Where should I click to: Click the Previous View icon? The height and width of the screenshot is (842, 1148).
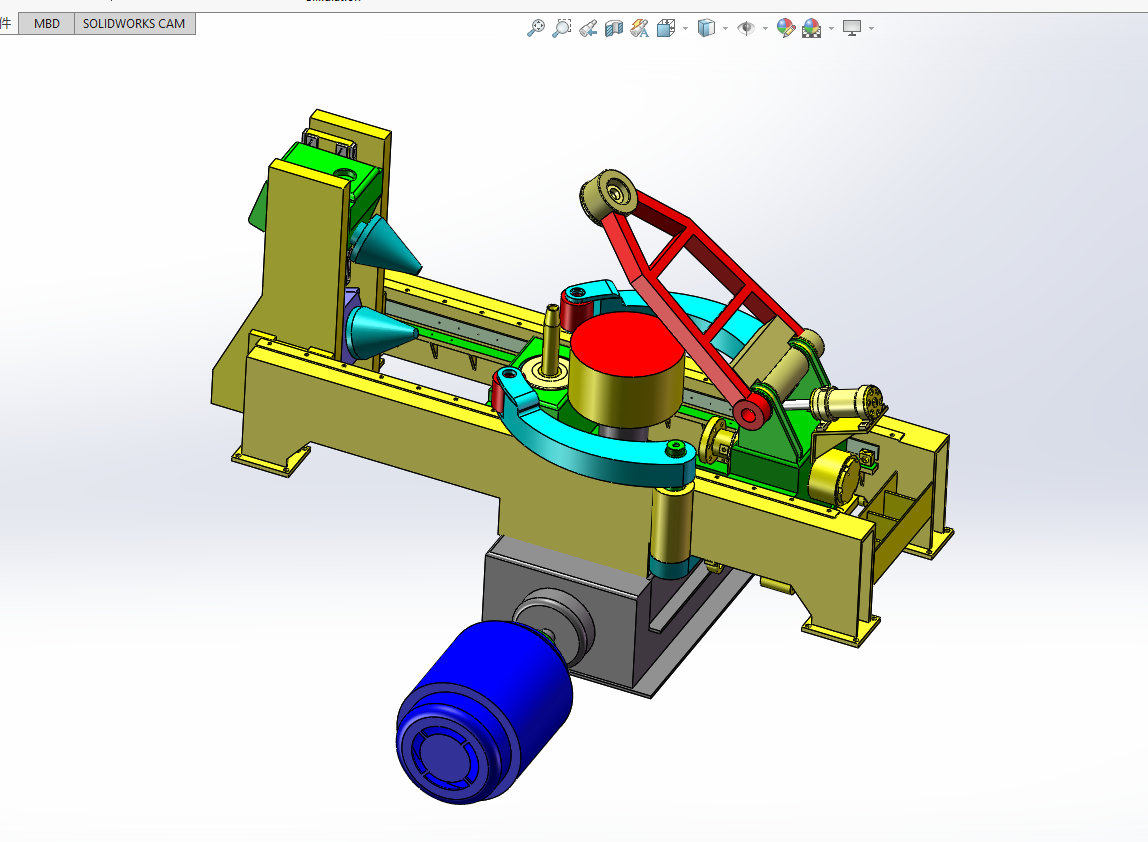pos(587,29)
